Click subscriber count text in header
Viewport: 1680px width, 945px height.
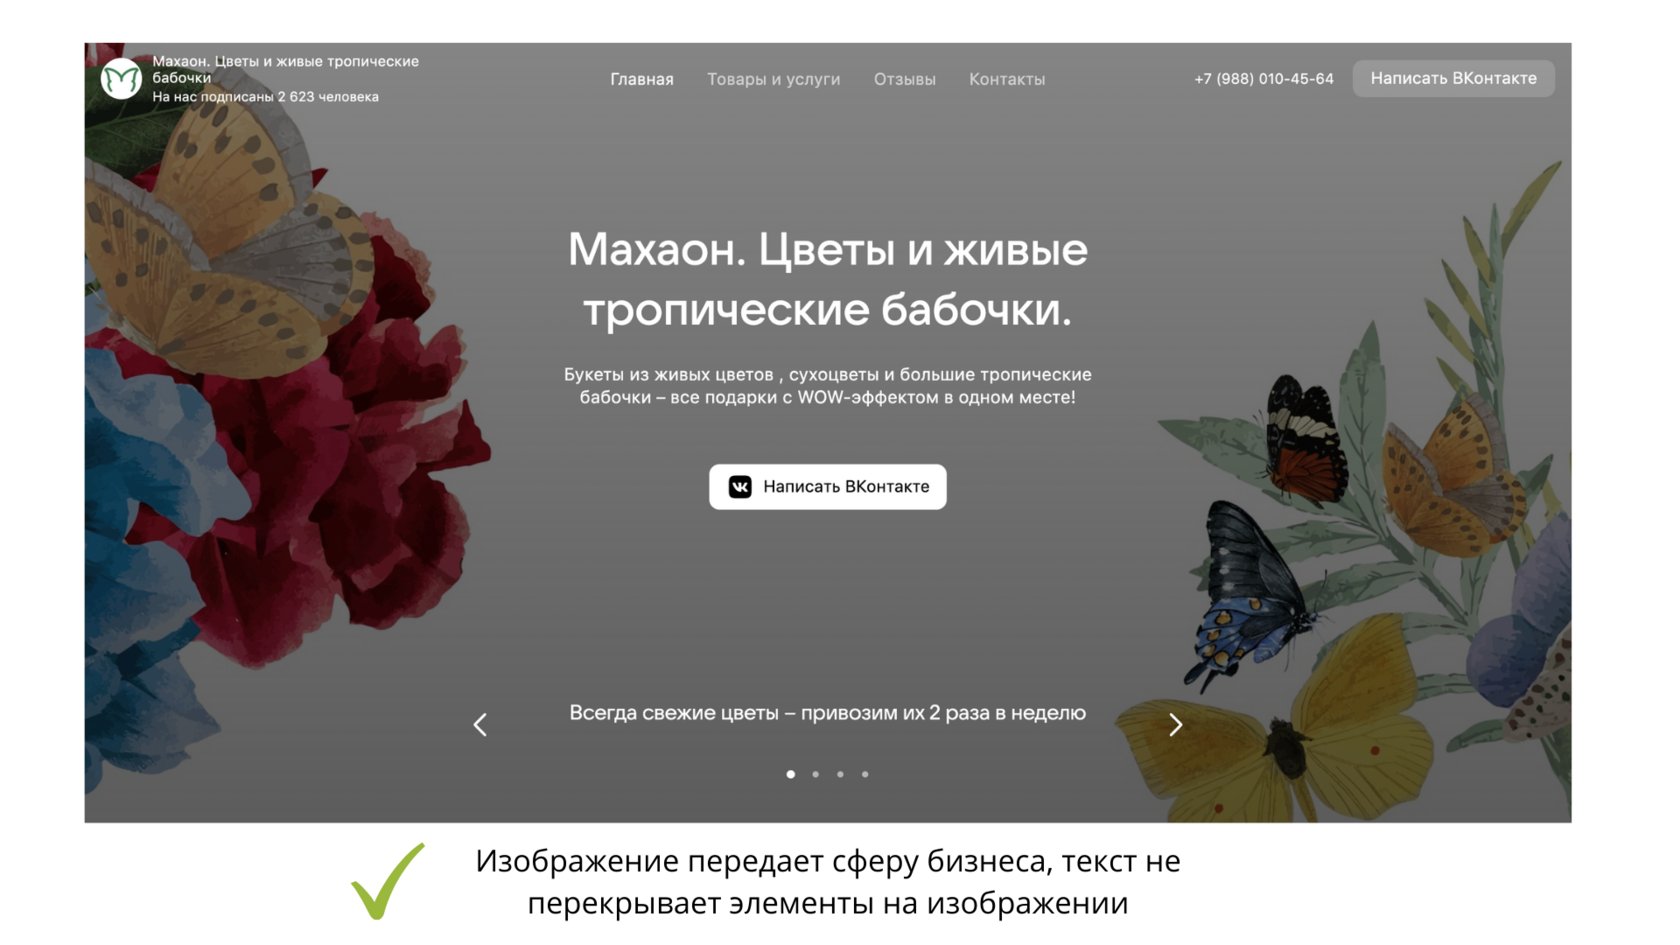(266, 97)
